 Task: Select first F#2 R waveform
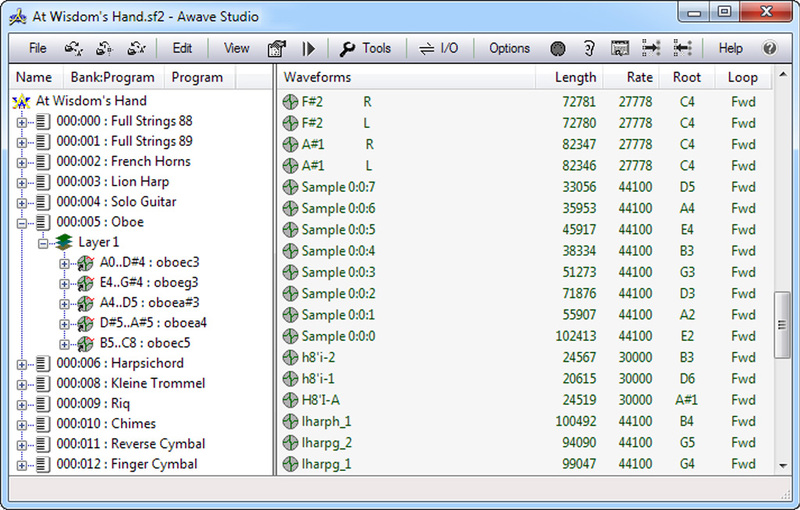tap(336, 102)
